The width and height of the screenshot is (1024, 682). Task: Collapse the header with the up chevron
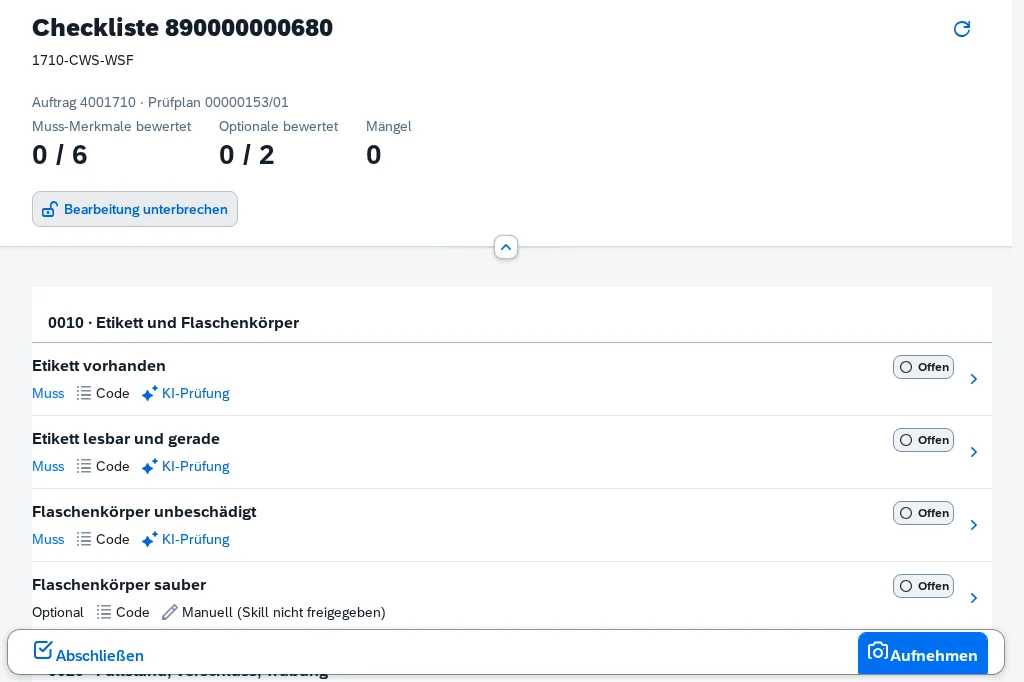click(x=506, y=247)
